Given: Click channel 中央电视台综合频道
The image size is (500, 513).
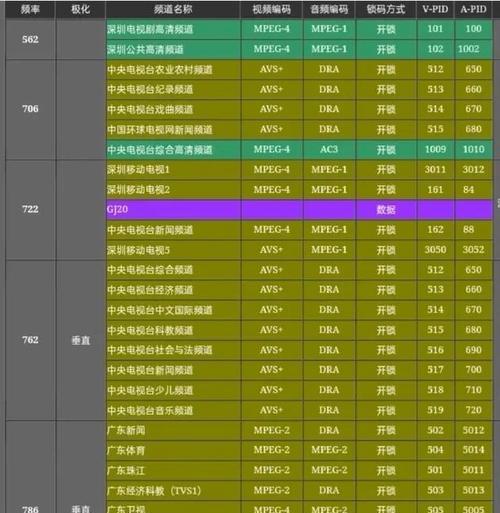Looking at the screenshot, I should (x=174, y=270).
